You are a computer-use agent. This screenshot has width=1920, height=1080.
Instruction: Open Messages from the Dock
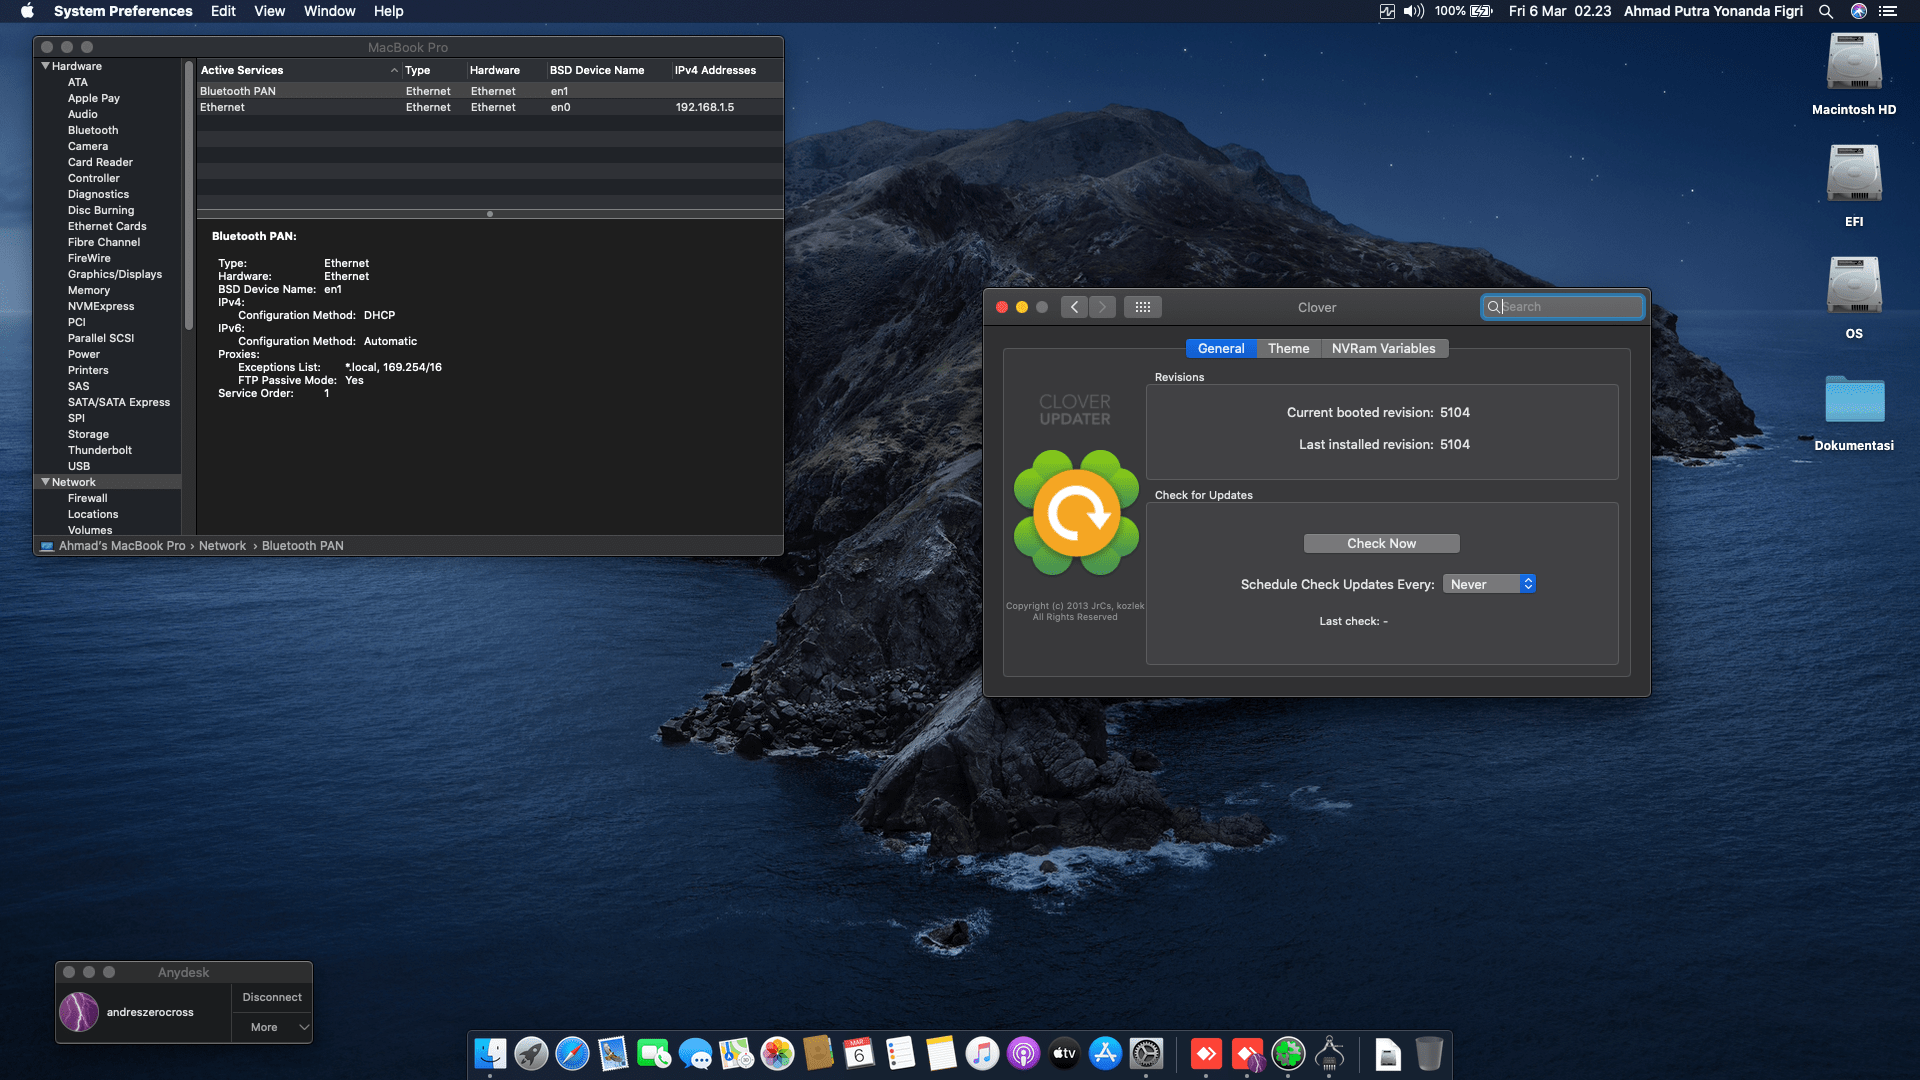[x=695, y=1053]
